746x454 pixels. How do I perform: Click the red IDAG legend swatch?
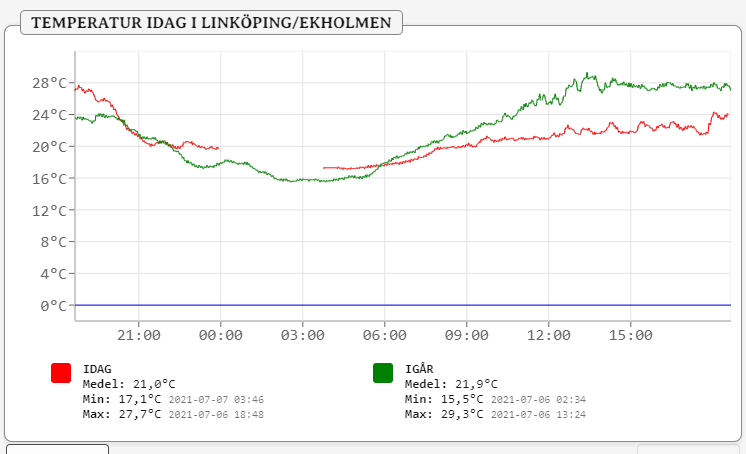[61, 372]
